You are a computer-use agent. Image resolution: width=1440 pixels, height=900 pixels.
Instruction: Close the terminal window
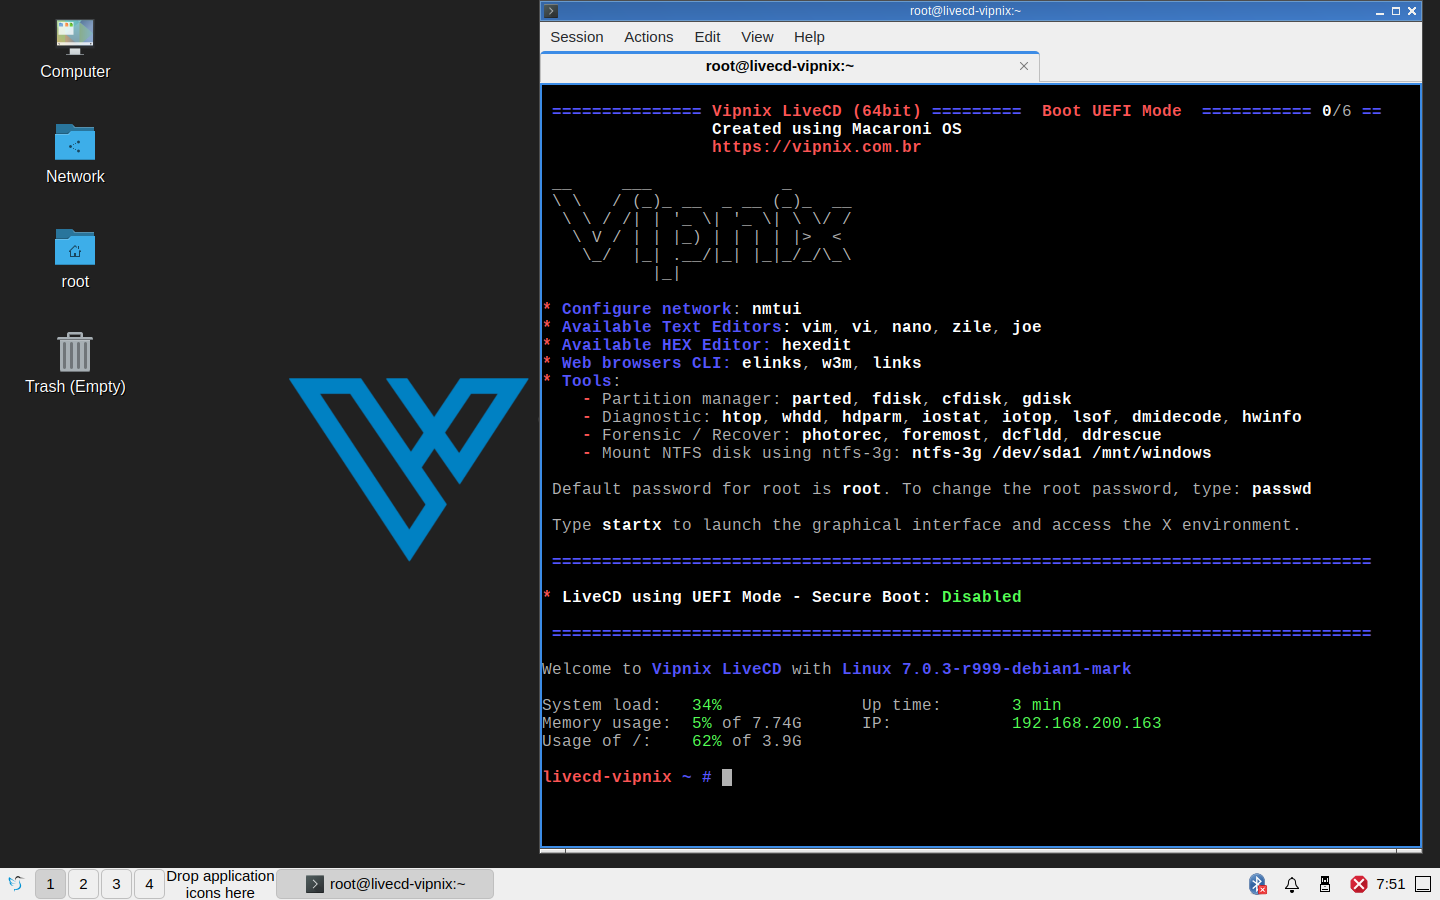click(x=1412, y=11)
